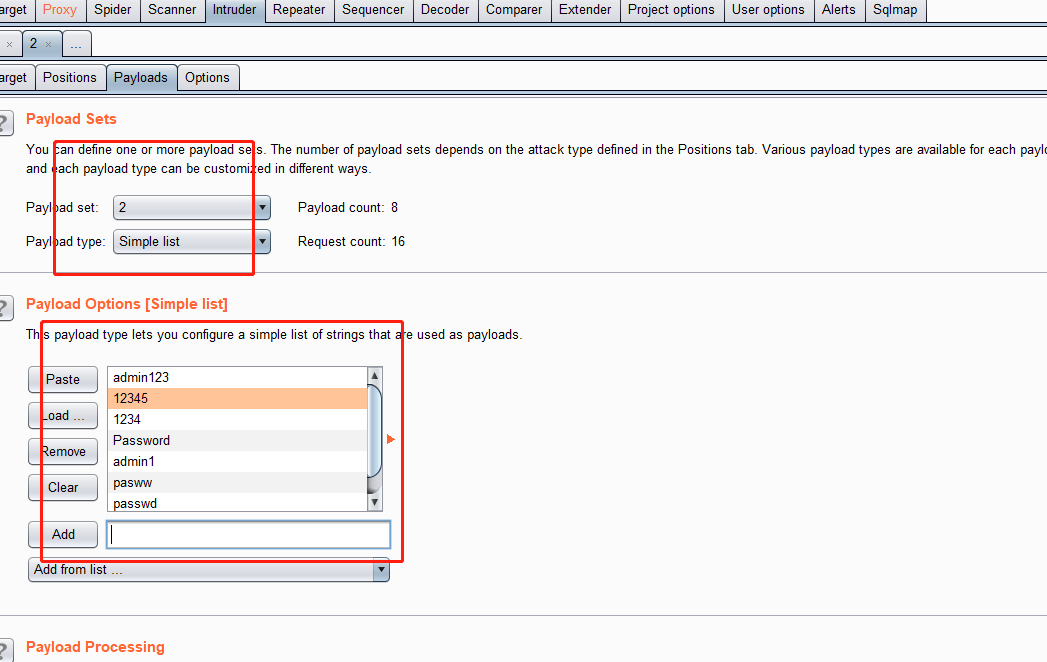Viewport: 1047px width, 662px height.
Task: Clear the payload list
Action: (x=63, y=488)
